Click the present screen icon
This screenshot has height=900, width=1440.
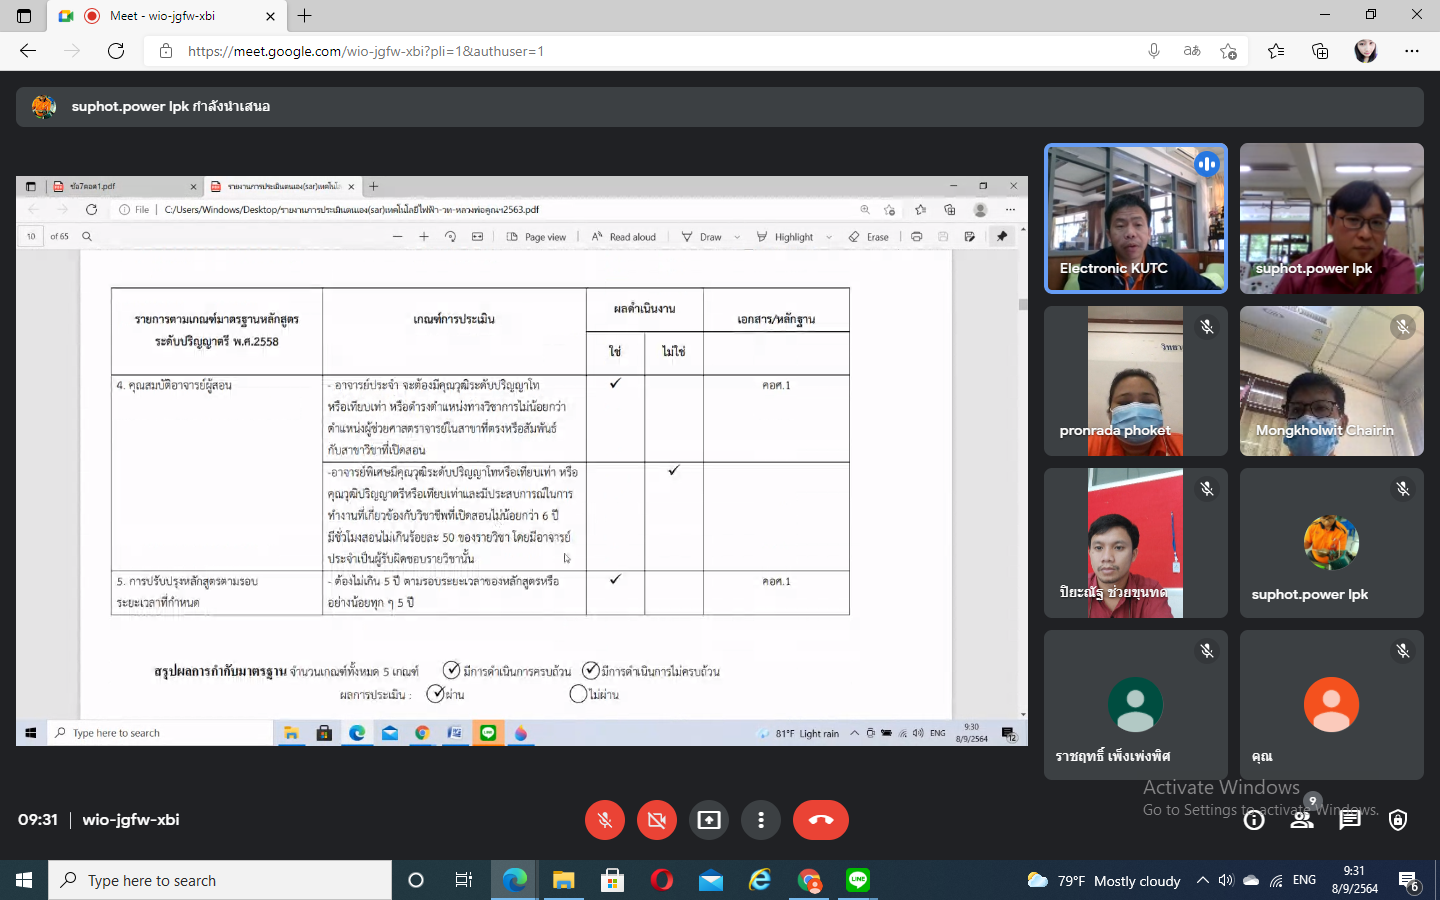coord(709,820)
